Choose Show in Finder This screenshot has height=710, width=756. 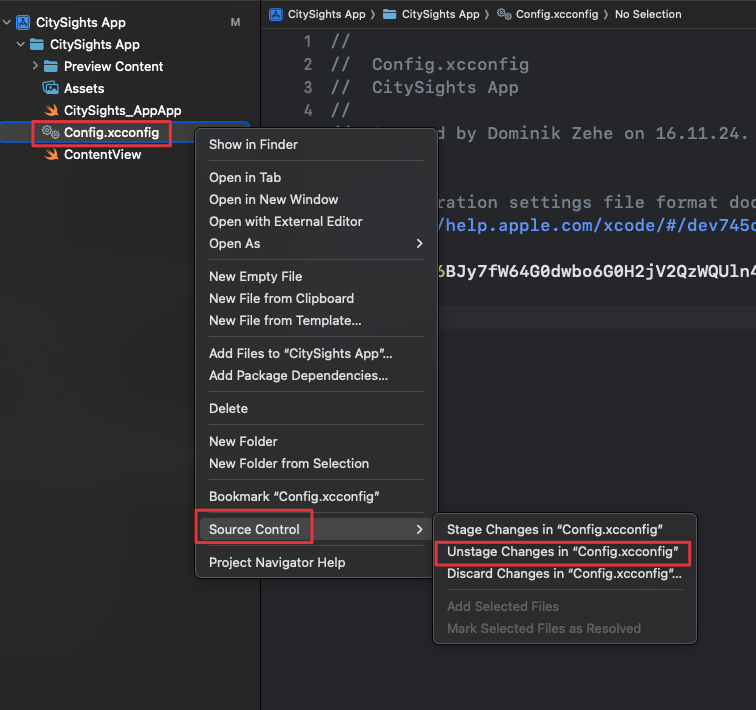tap(316, 145)
